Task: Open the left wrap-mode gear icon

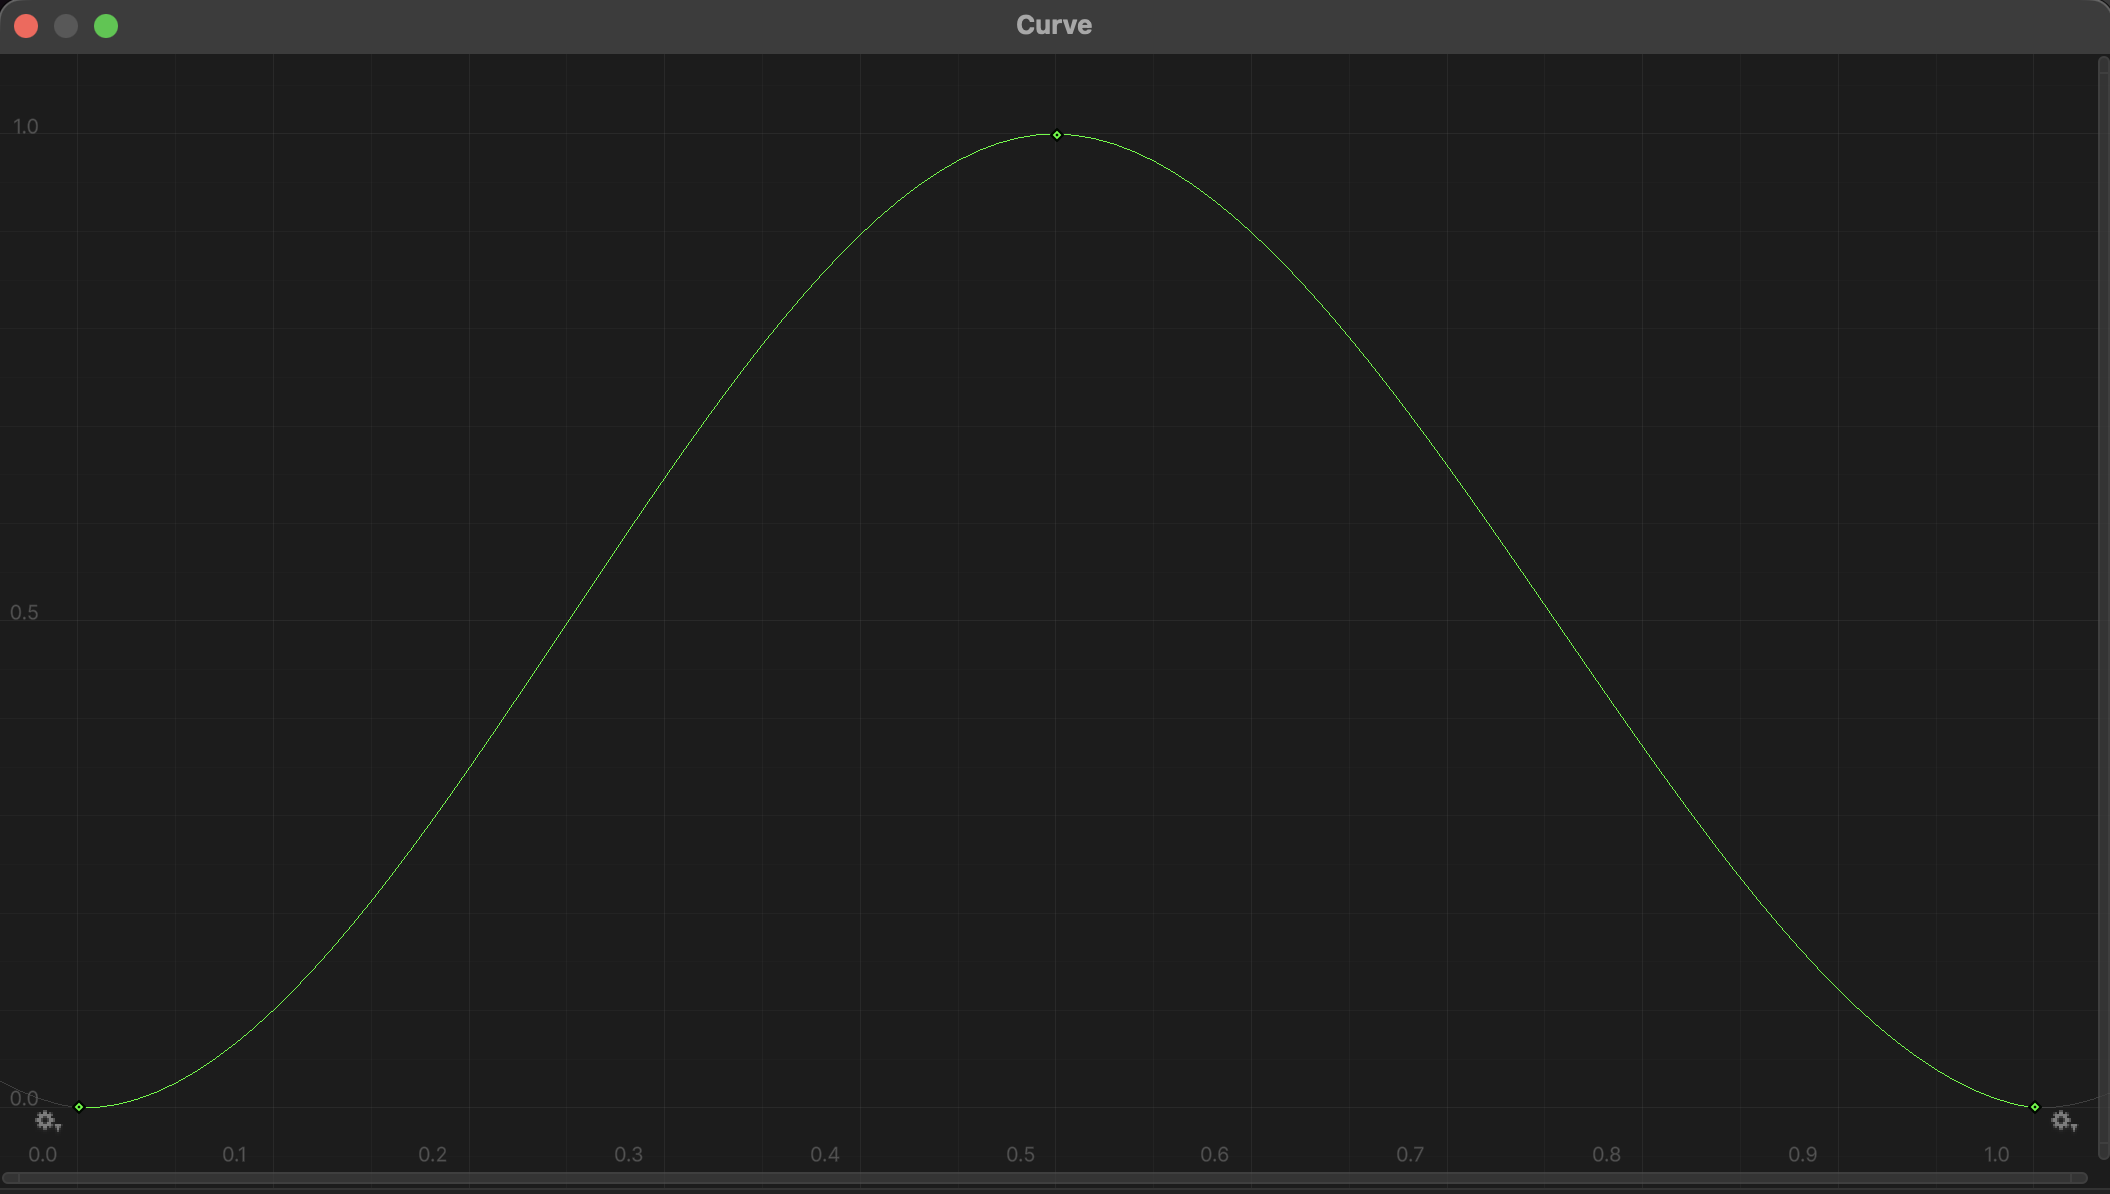Action: (x=46, y=1121)
